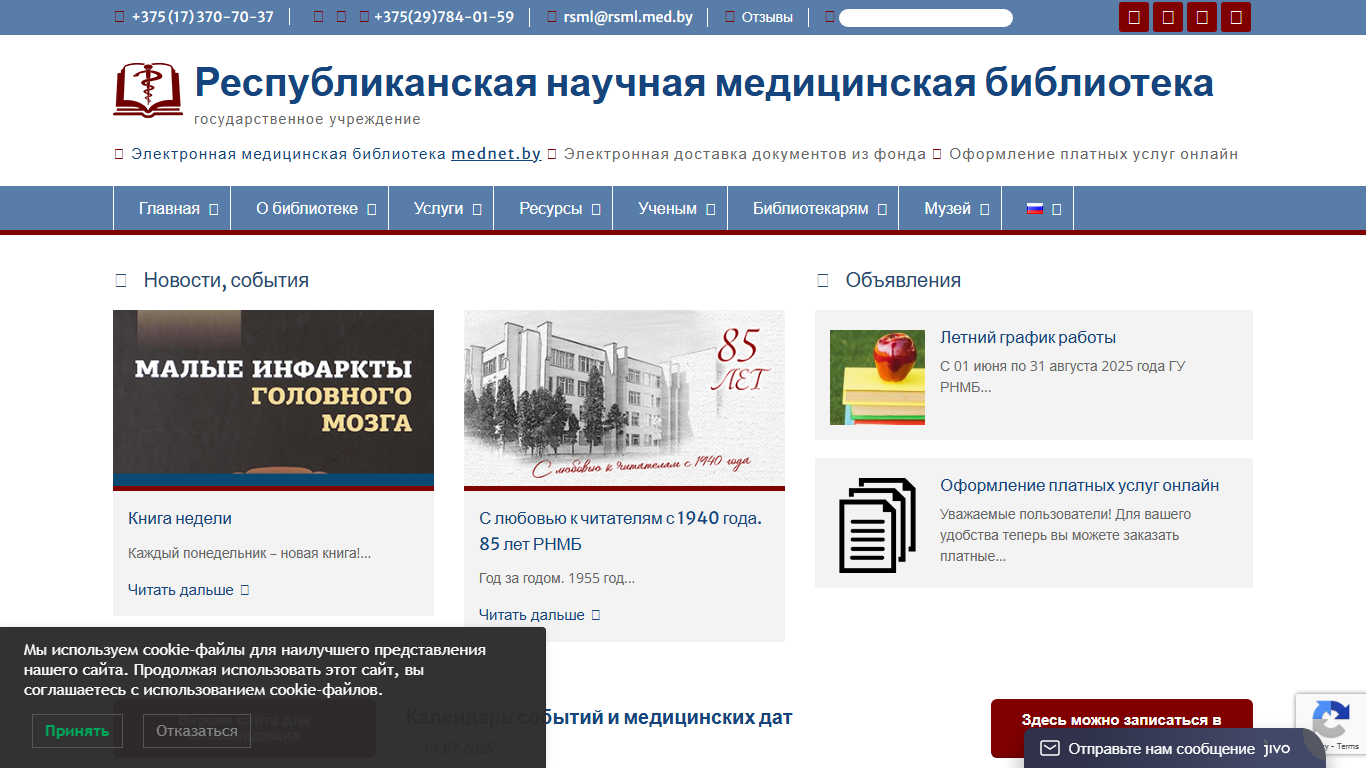Click the search field in top bar
This screenshot has width=1366, height=768.
click(x=926, y=18)
